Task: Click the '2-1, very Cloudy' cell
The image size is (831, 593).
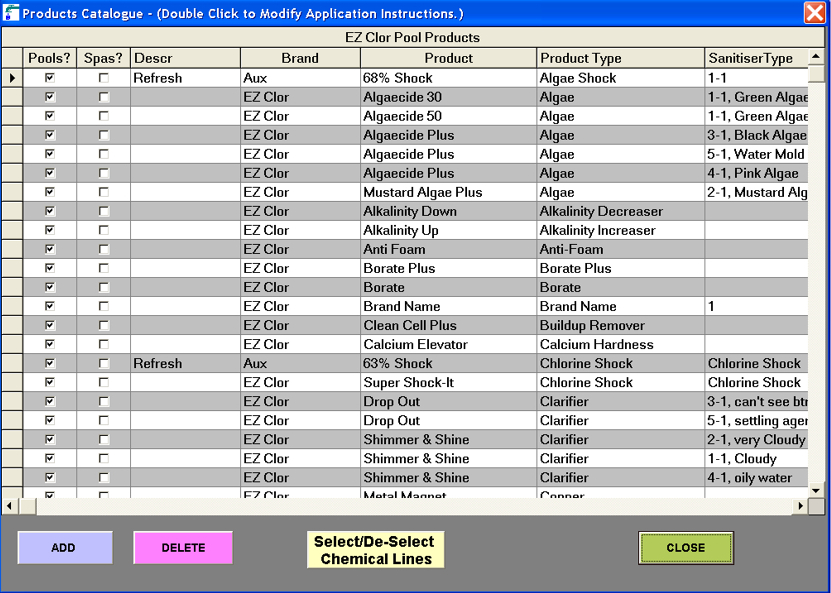Action: [756, 439]
